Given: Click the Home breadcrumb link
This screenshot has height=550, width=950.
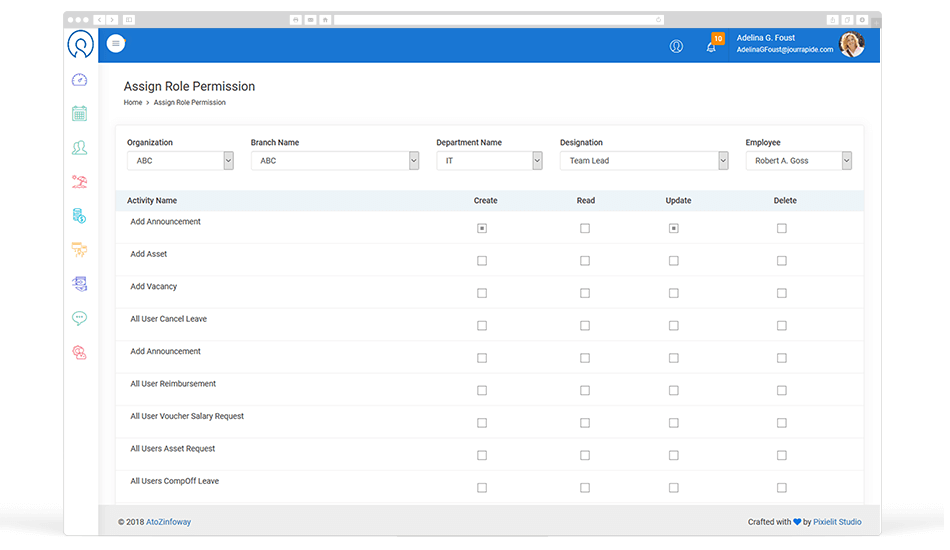Looking at the screenshot, I should tap(133, 102).
